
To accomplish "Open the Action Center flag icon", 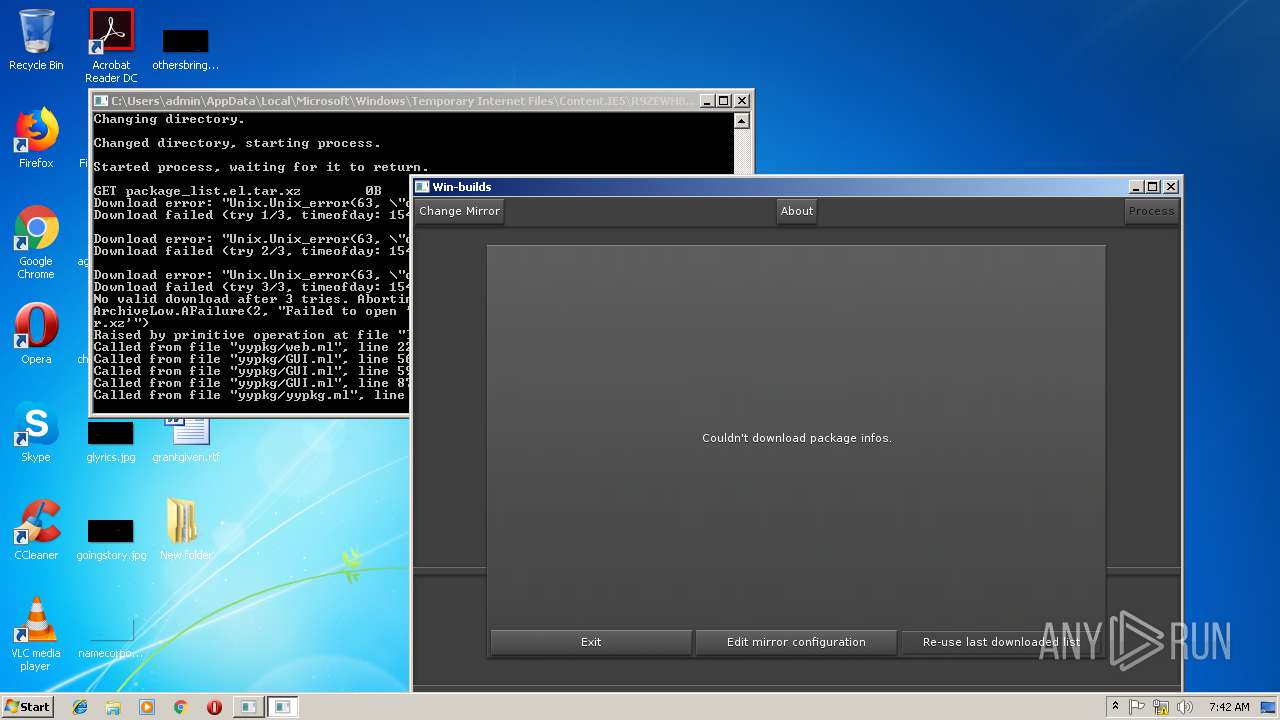I will click(x=1138, y=707).
